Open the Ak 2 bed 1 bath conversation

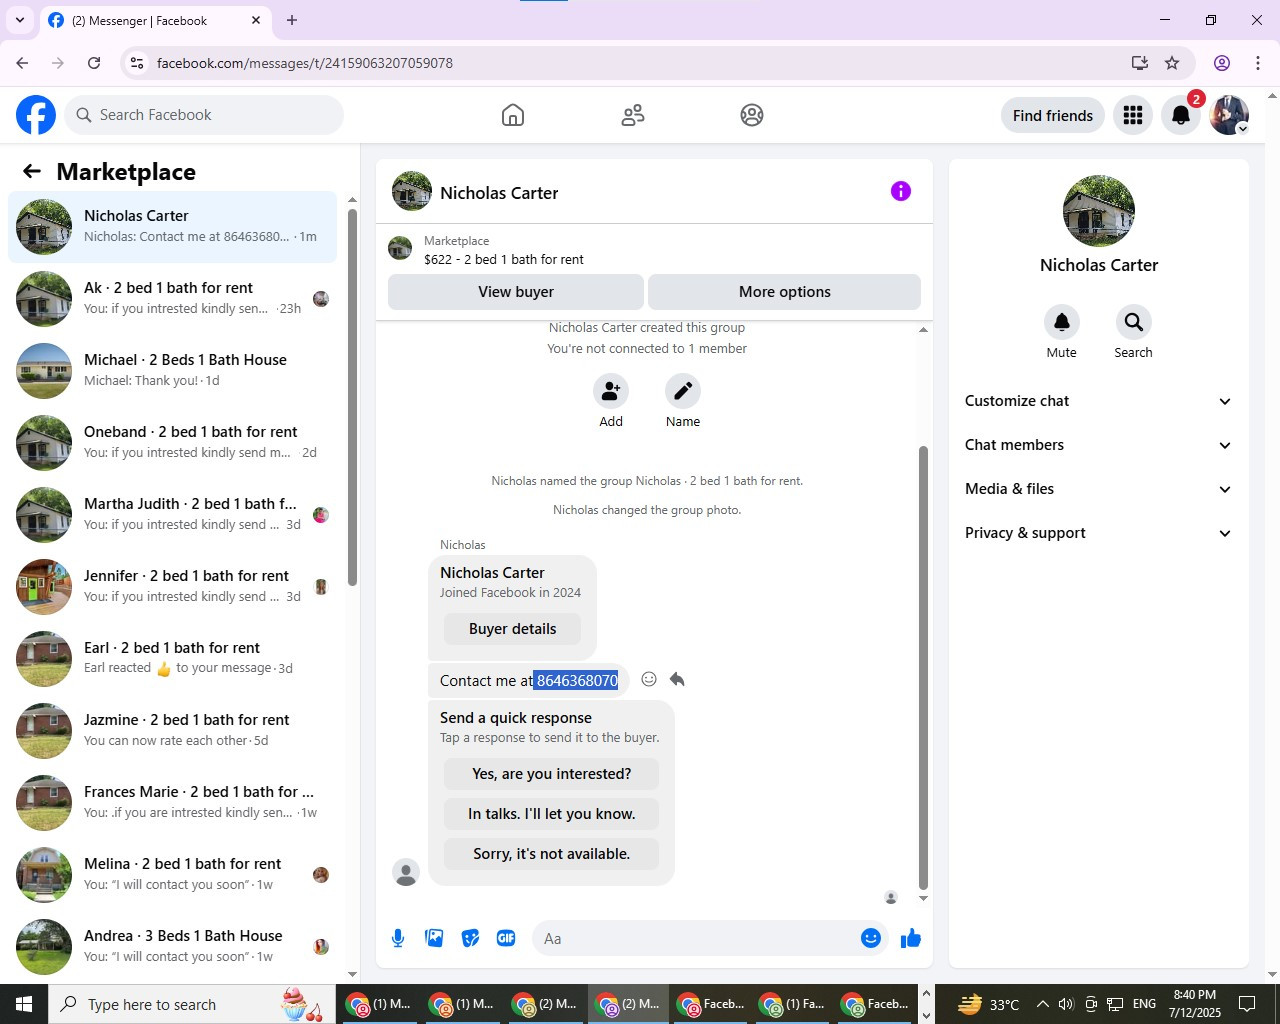point(173,299)
